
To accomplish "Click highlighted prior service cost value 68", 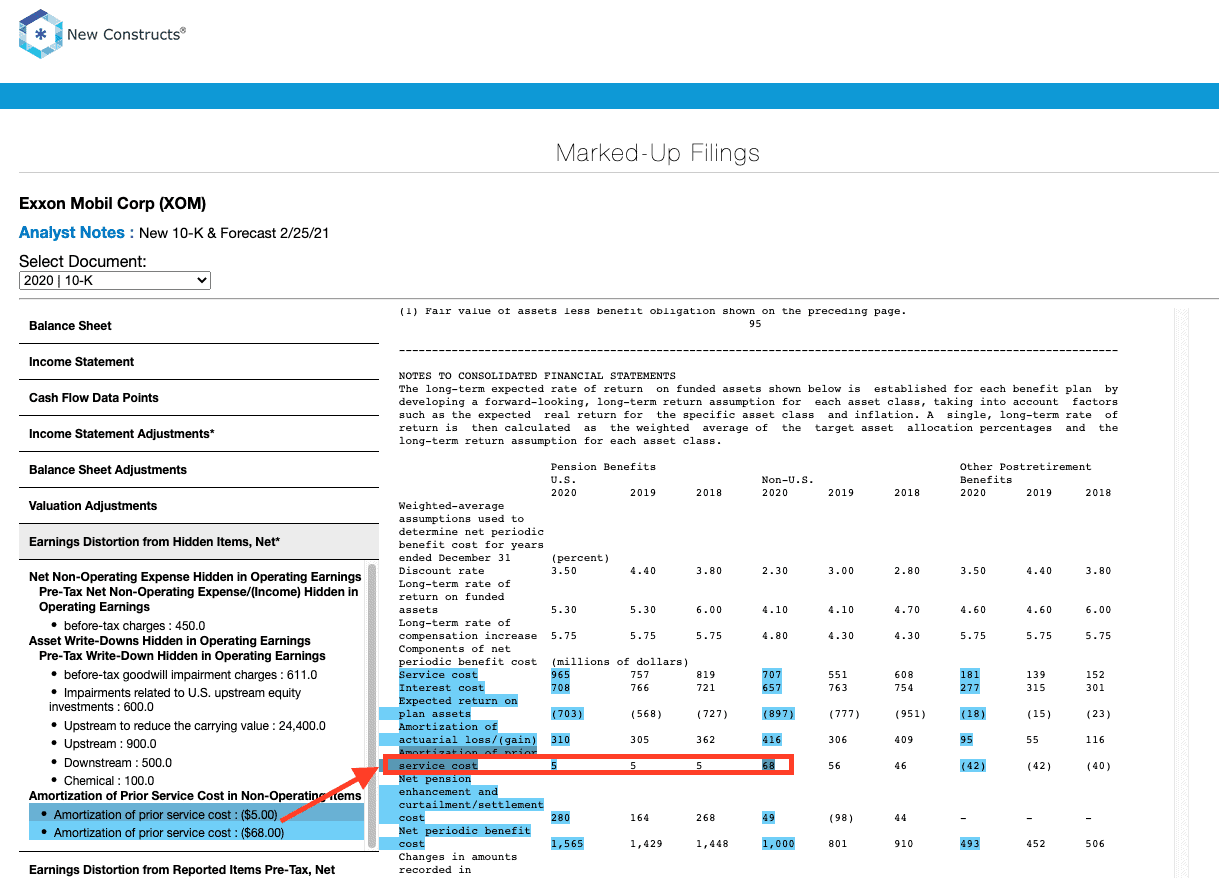I will coord(768,766).
